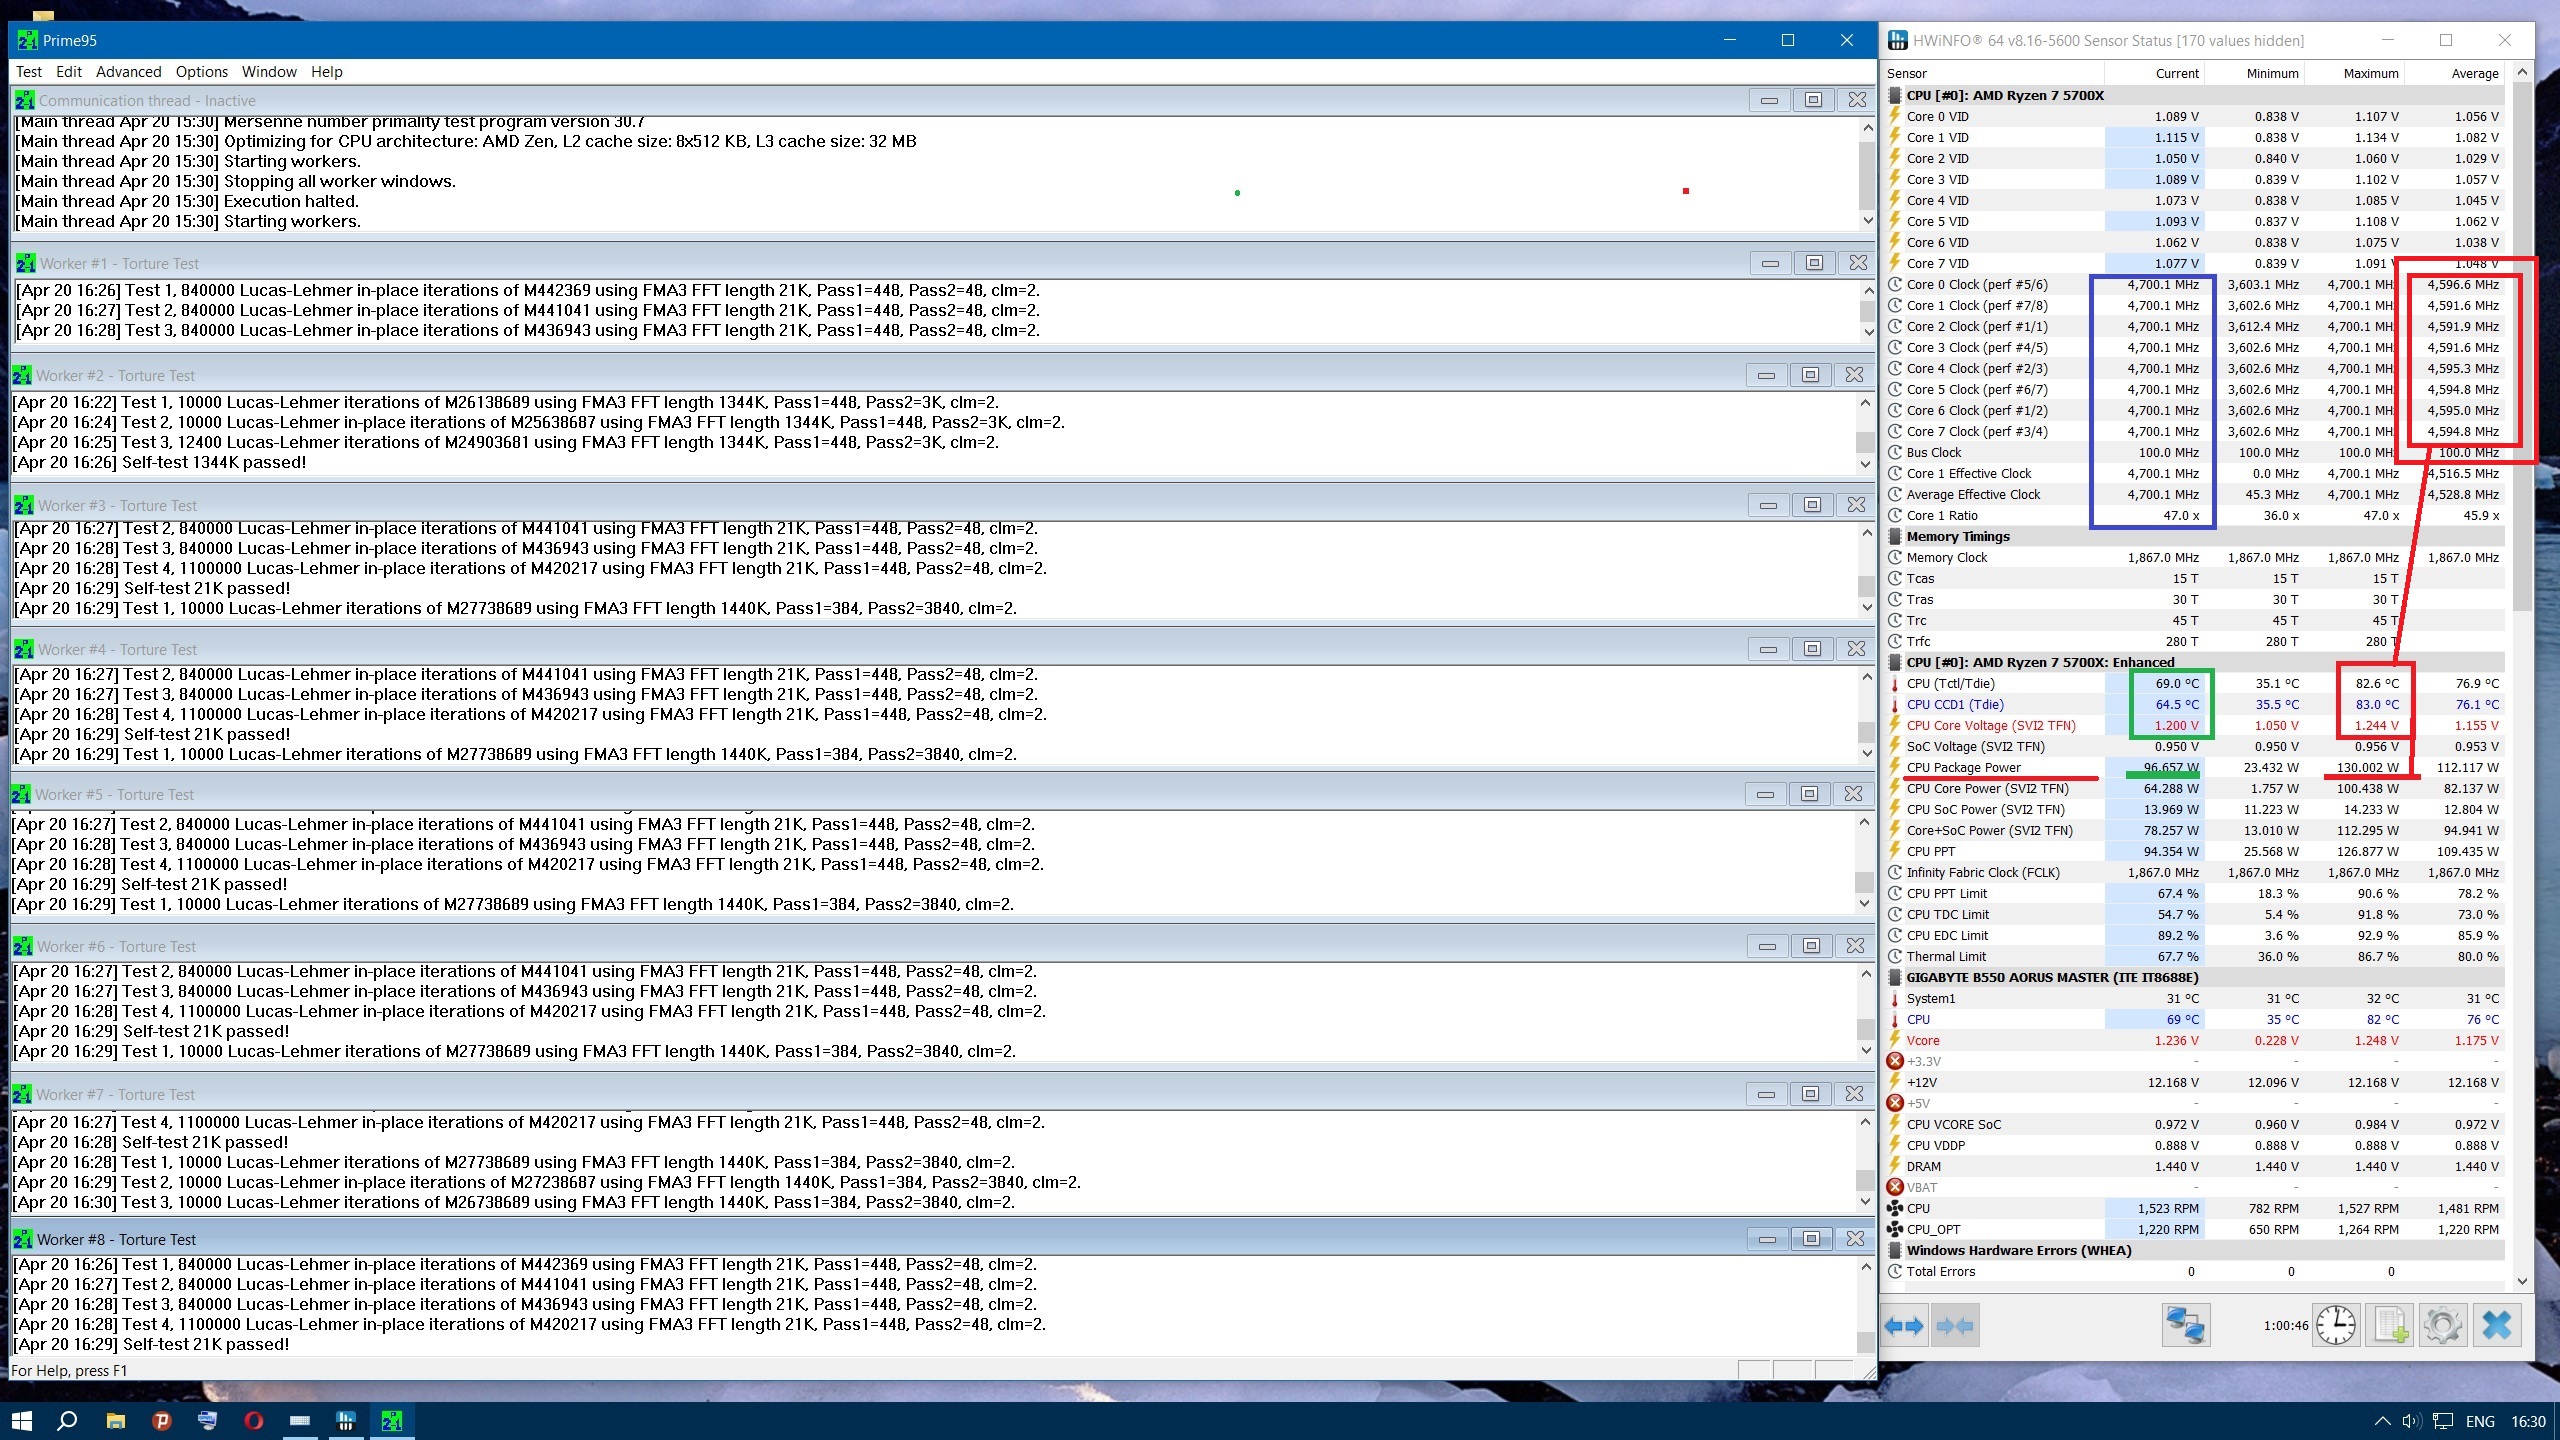This screenshot has height=1440, width=2560.
Task: Select the CPU Package Power sensor row
Action: (1963, 767)
